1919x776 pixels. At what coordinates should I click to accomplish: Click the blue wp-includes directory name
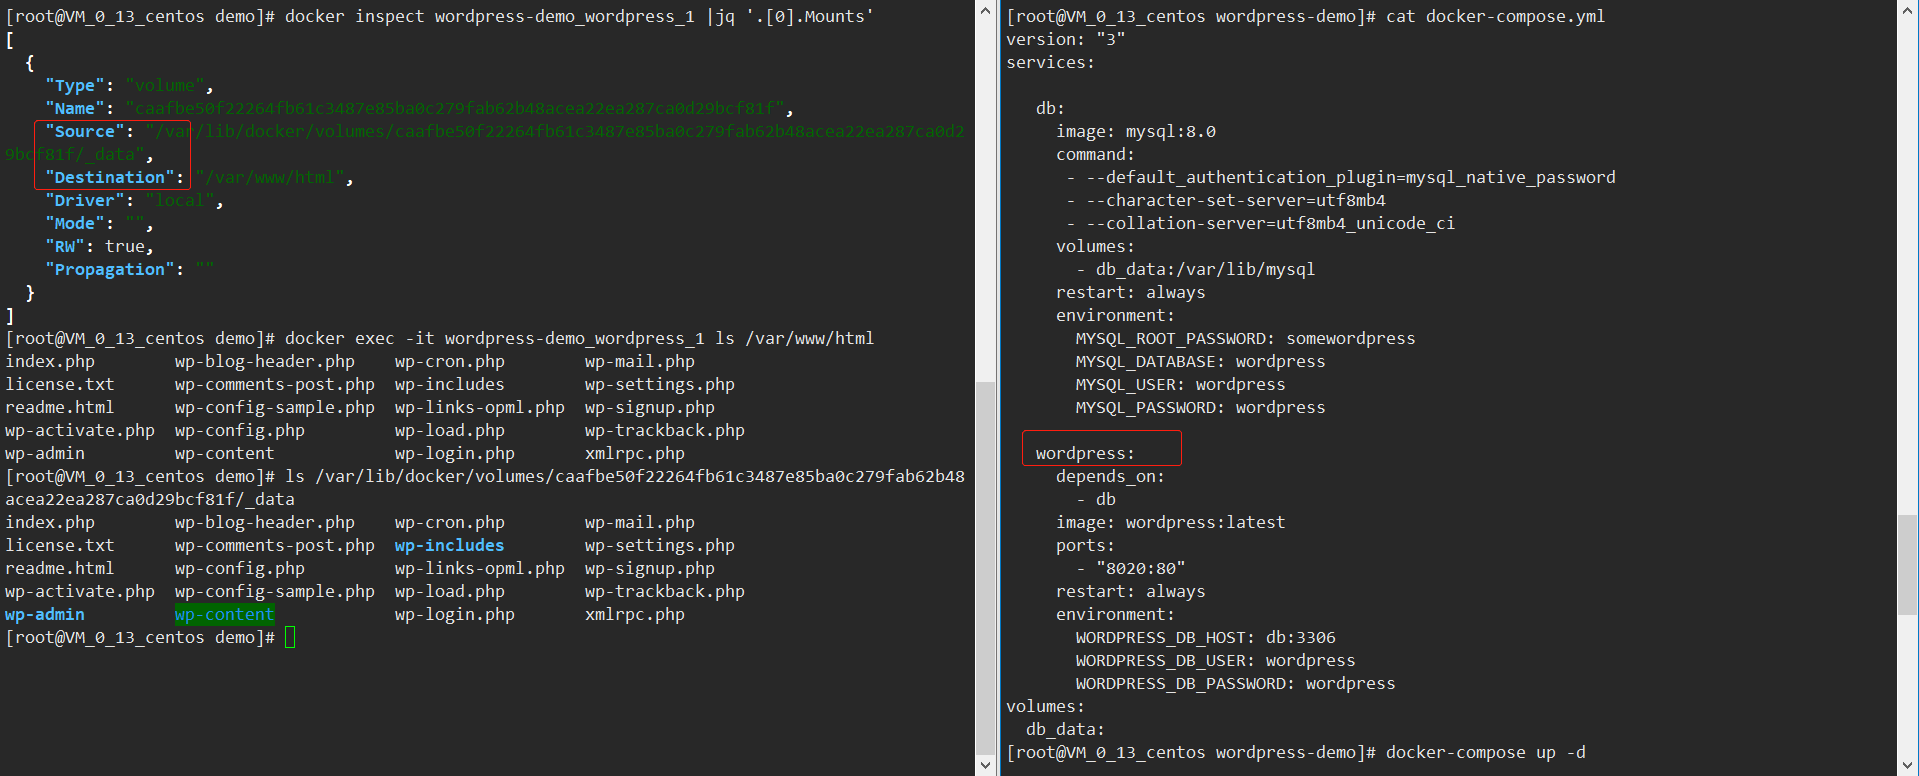point(449,545)
